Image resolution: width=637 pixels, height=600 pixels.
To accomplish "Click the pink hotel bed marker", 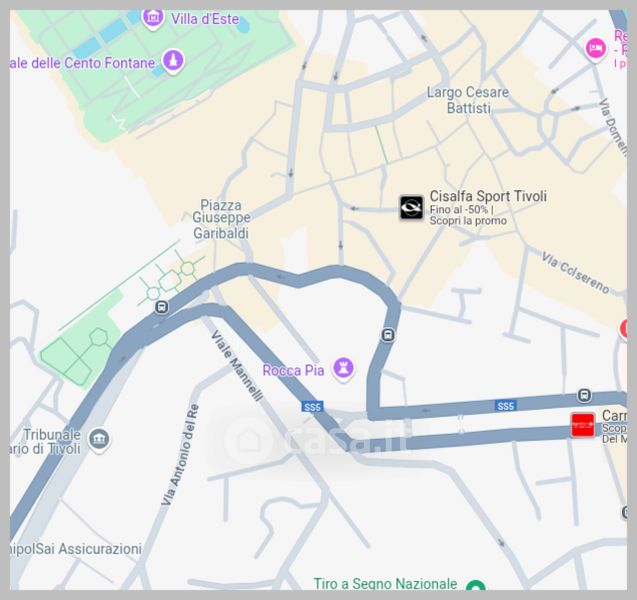I will [595, 49].
